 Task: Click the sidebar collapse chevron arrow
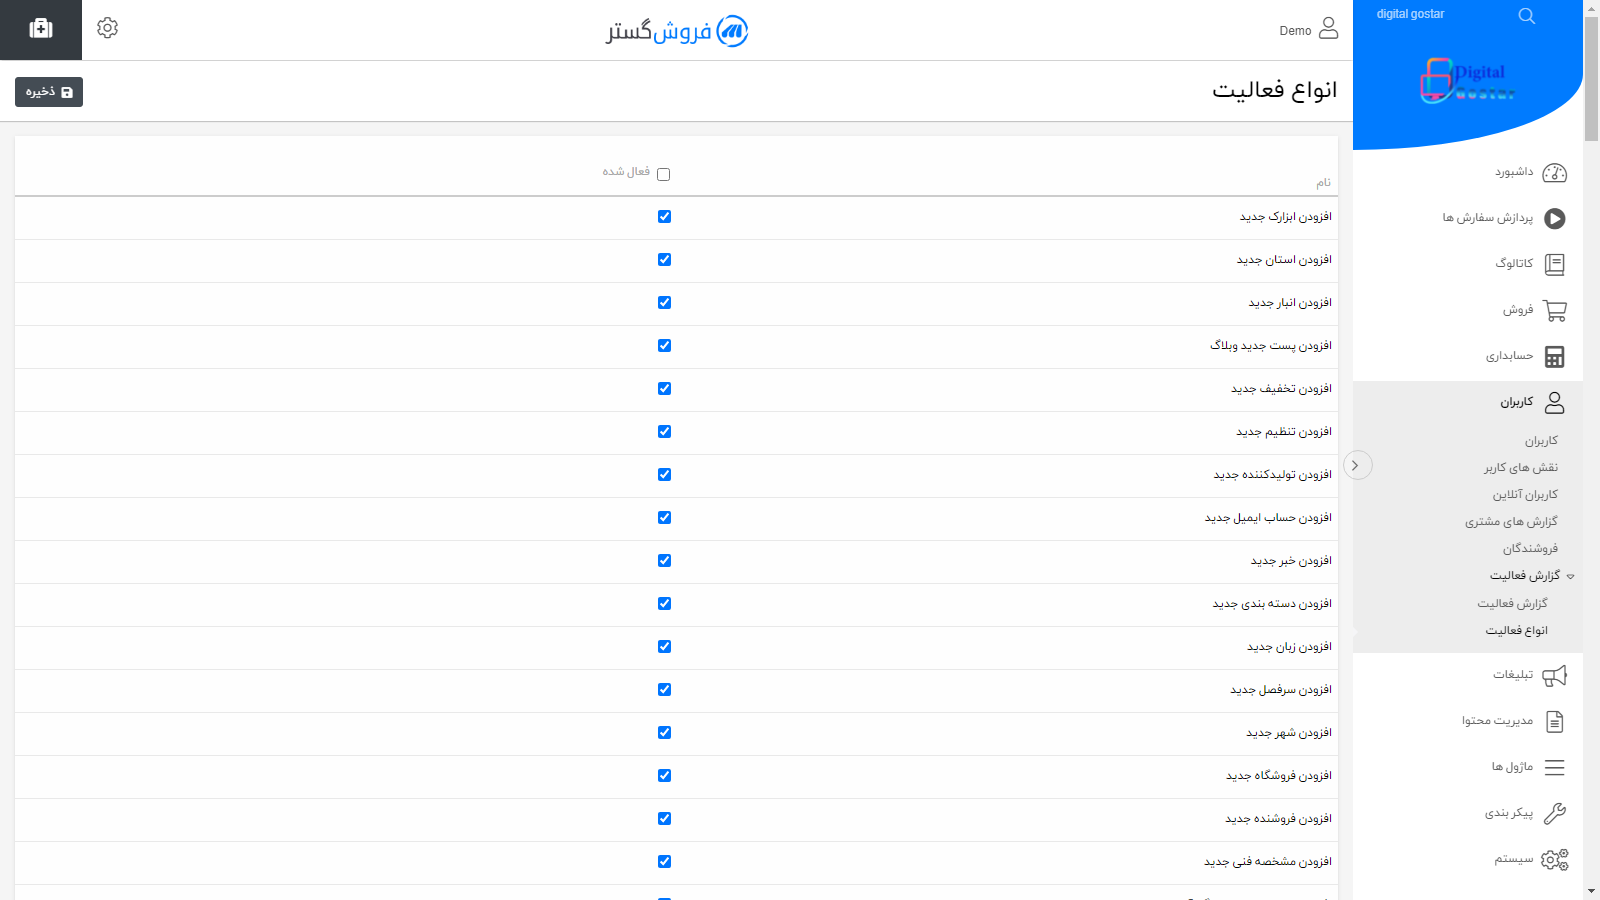point(1358,465)
